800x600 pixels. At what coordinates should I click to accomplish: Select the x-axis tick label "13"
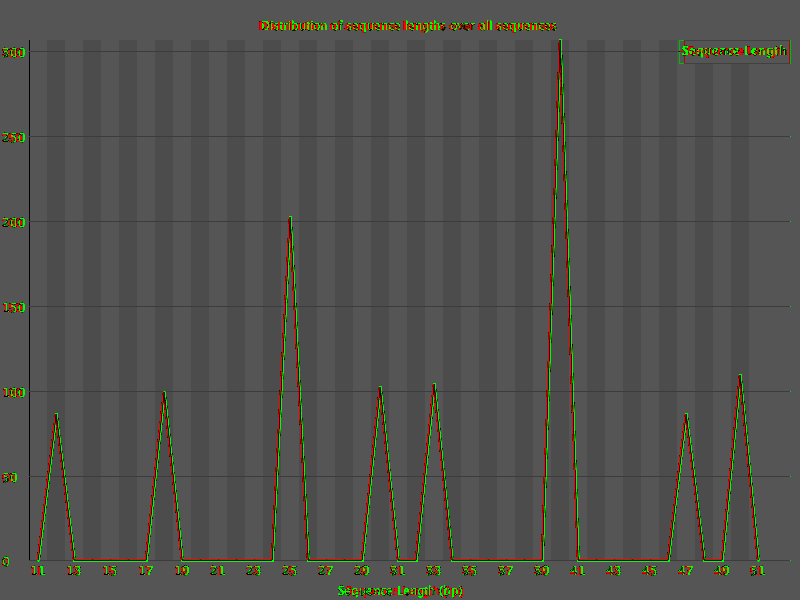click(74, 570)
